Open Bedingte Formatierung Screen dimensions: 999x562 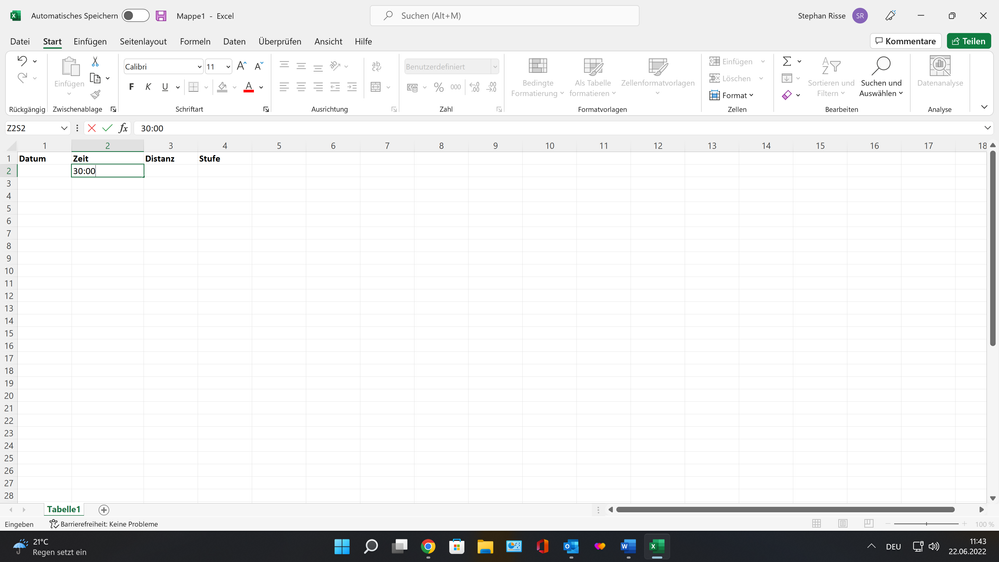click(538, 77)
